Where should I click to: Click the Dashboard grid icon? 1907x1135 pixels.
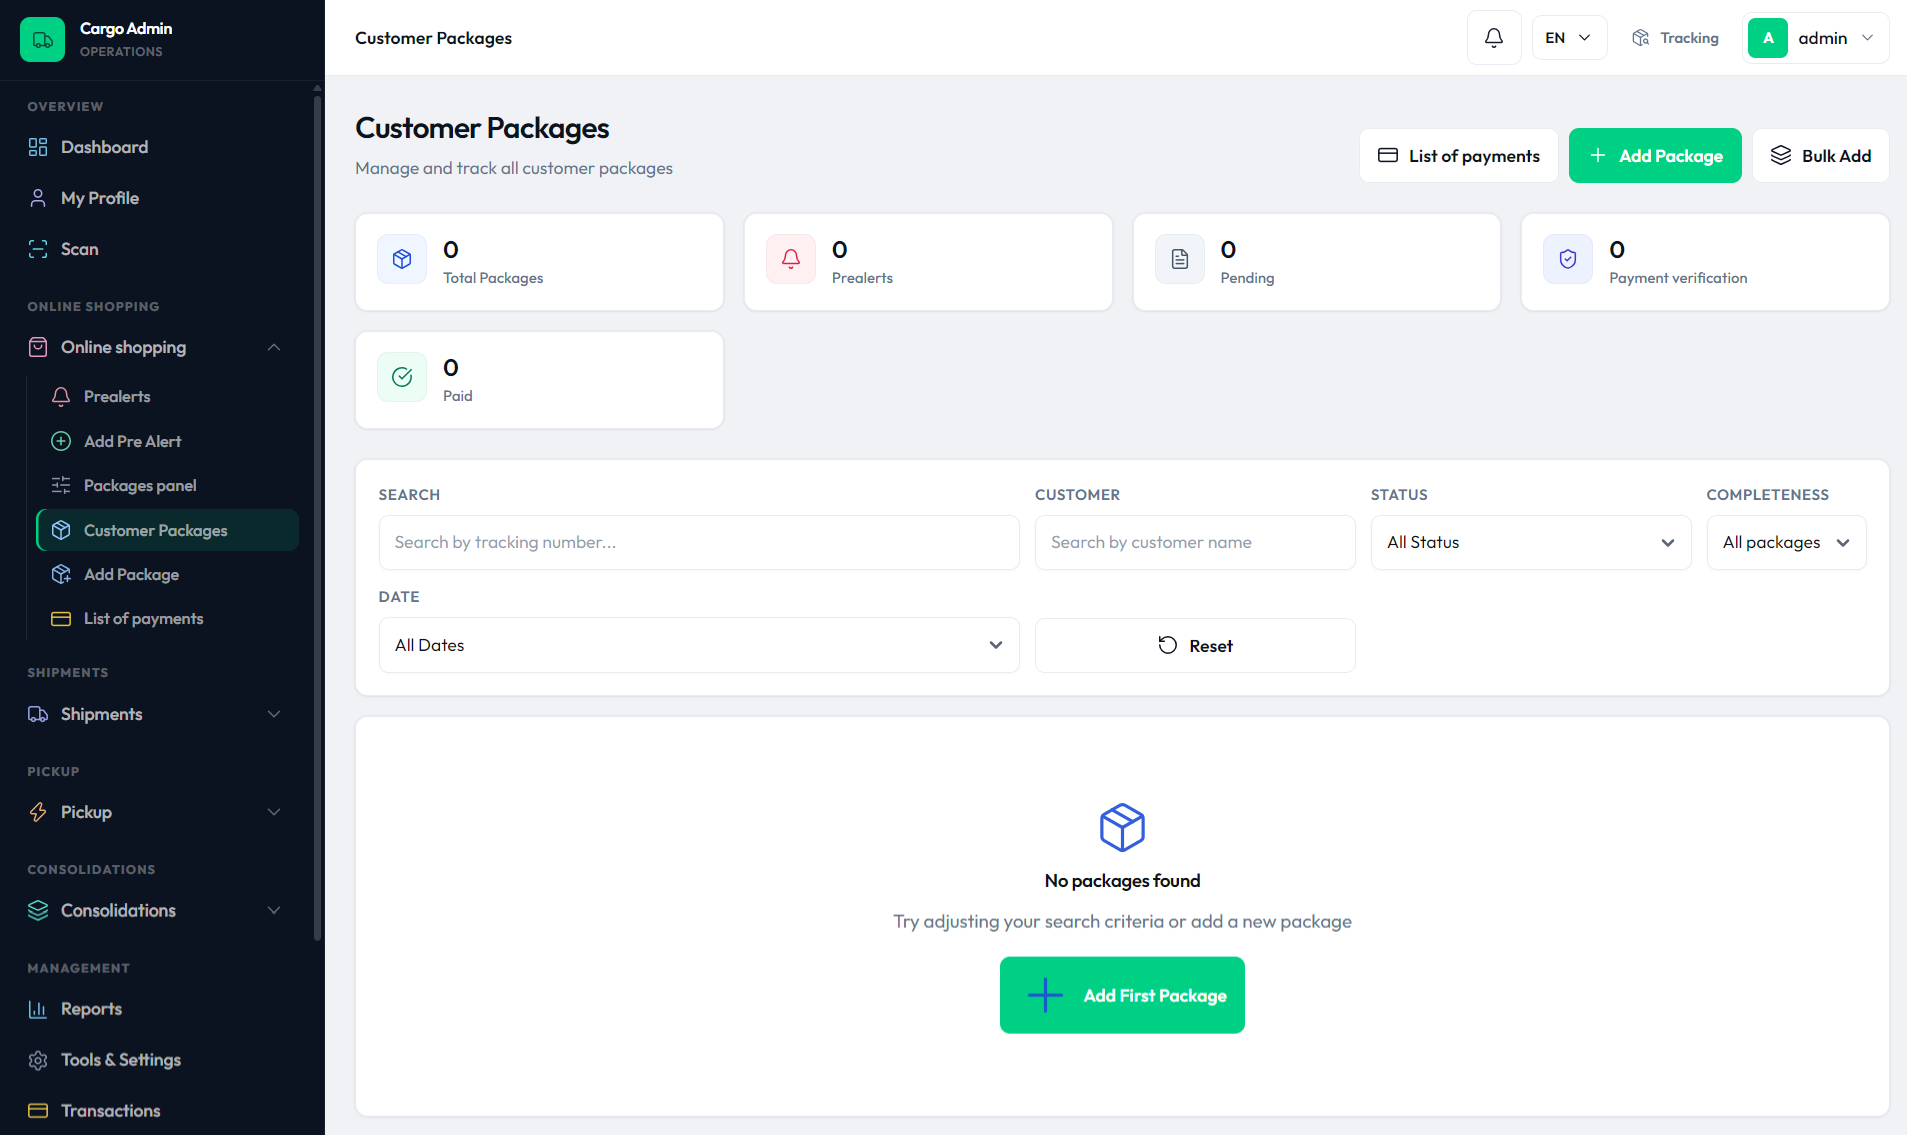[38, 147]
